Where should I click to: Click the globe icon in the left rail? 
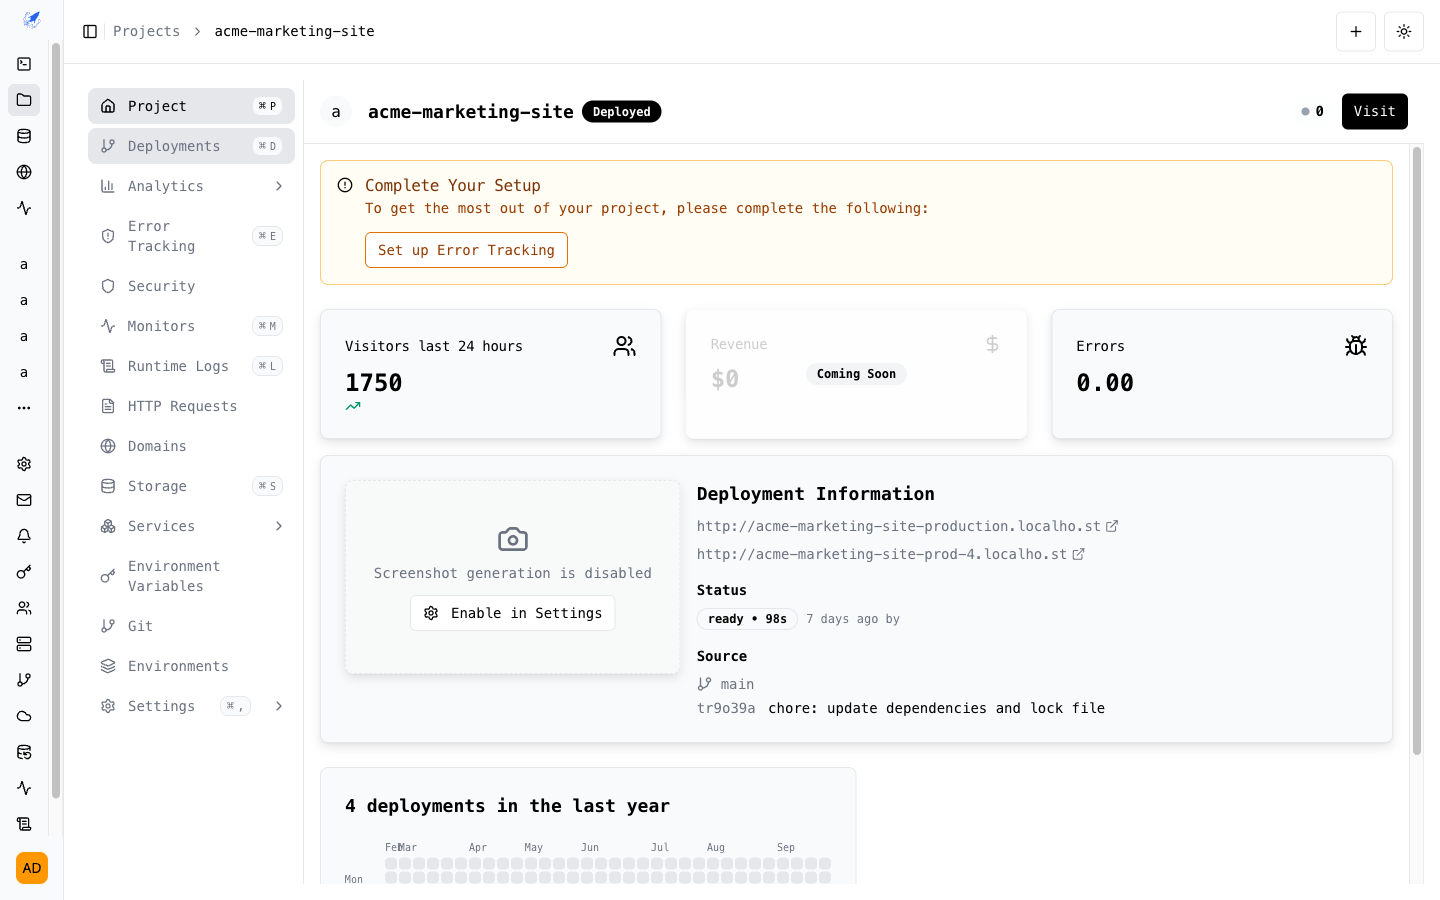[x=24, y=172]
